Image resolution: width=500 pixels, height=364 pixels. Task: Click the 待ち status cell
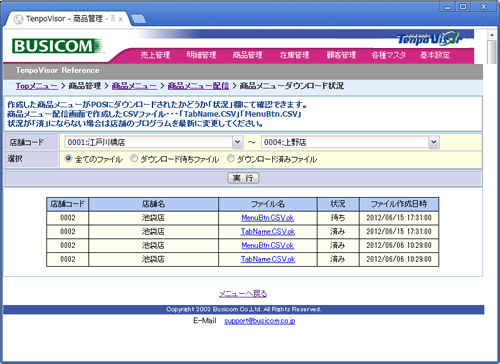(x=338, y=218)
